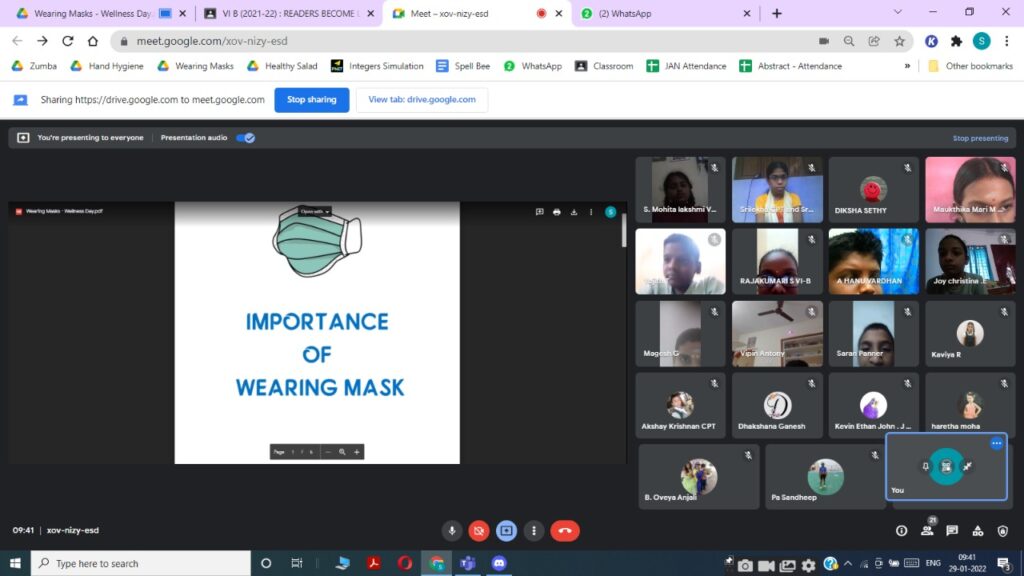This screenshot has width=1024, height=576.
Task: Turn the camera back on
Action: pos(479,531)
